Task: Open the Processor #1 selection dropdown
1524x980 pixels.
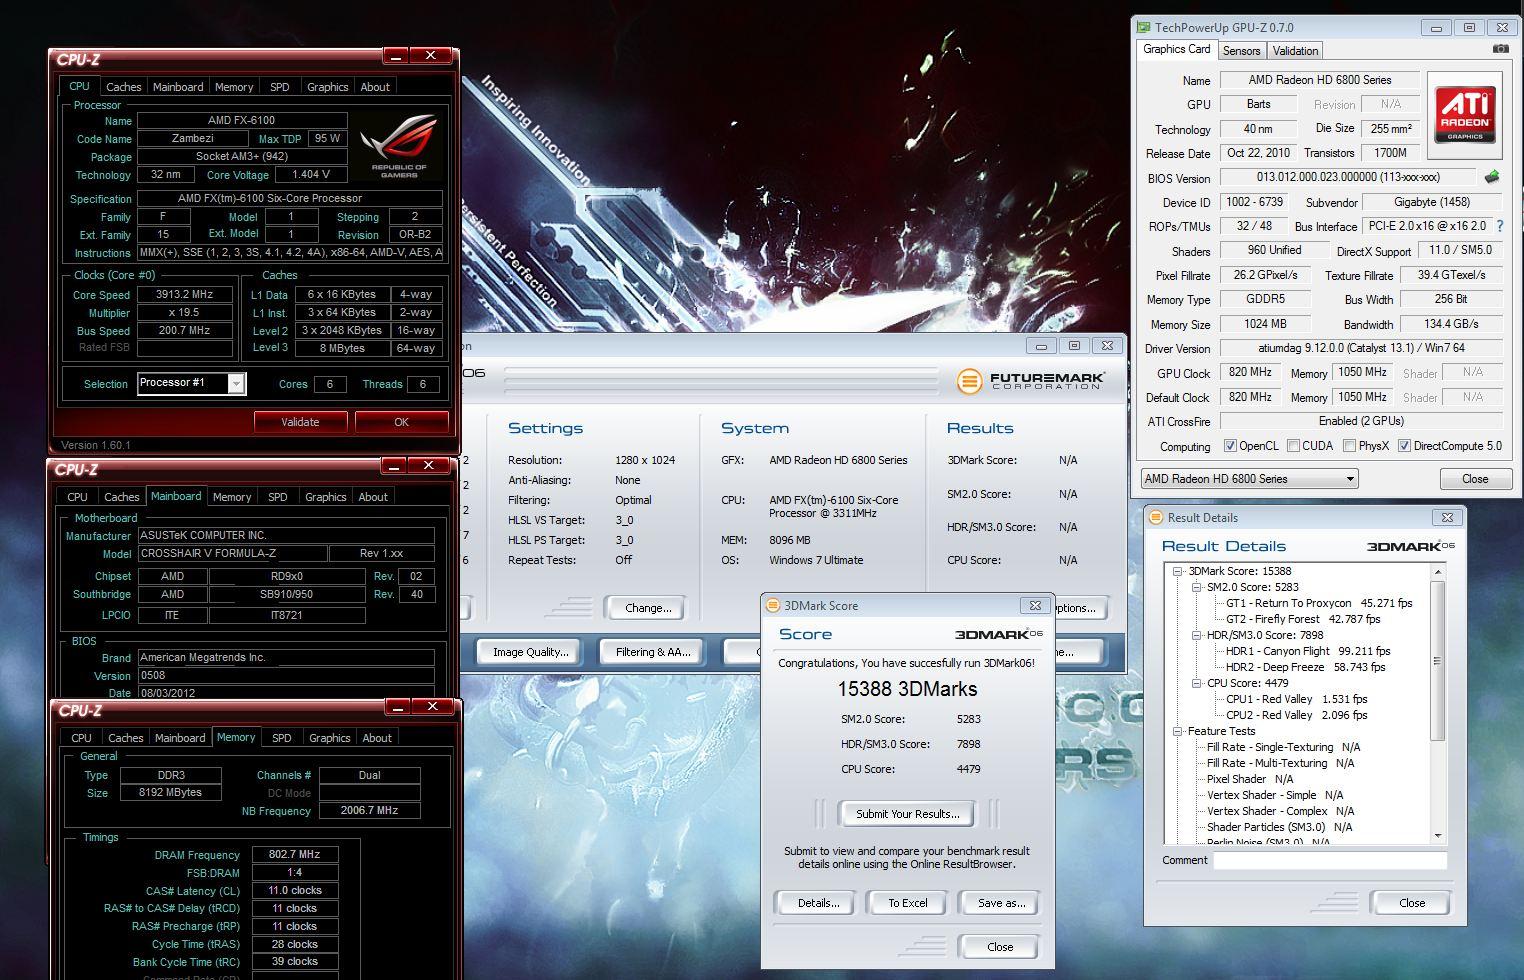Action: pyautogui.click(x=191, y=383)
